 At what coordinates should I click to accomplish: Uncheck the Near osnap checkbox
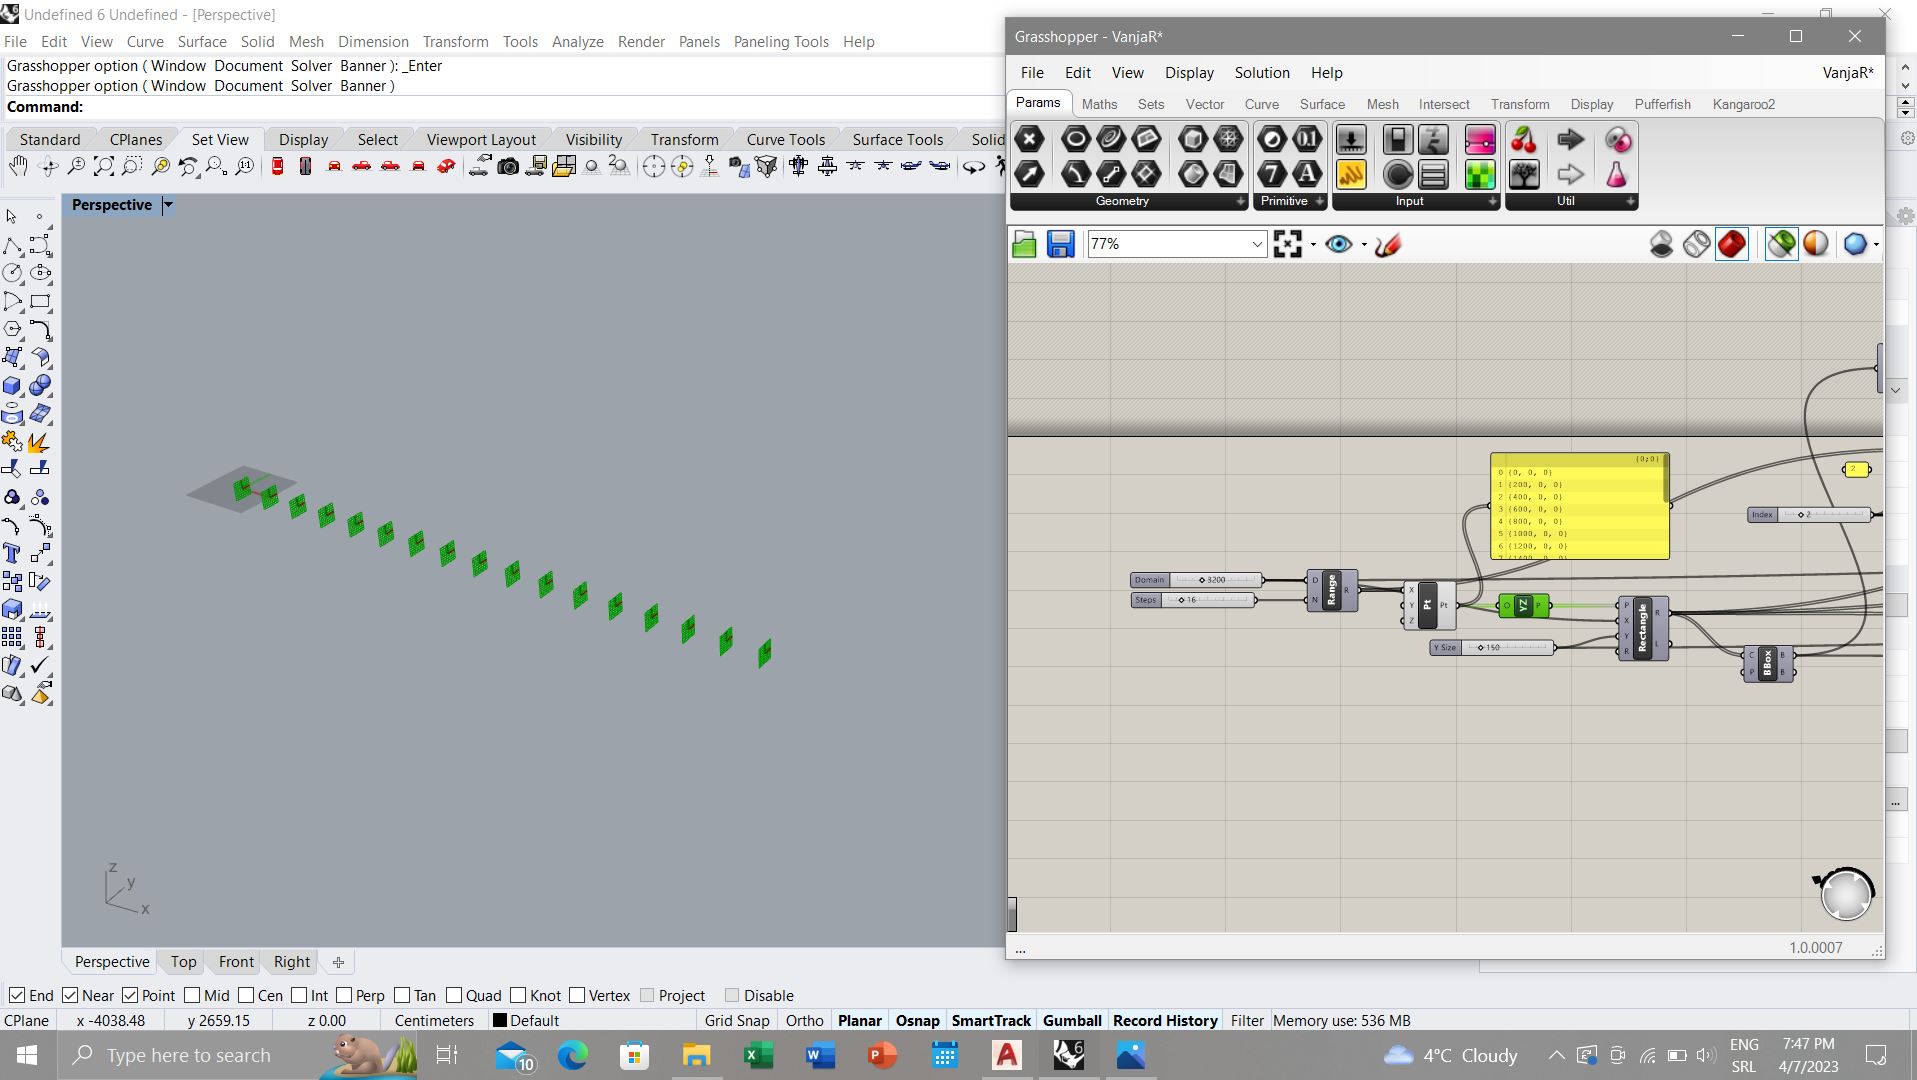coord(70,995)
